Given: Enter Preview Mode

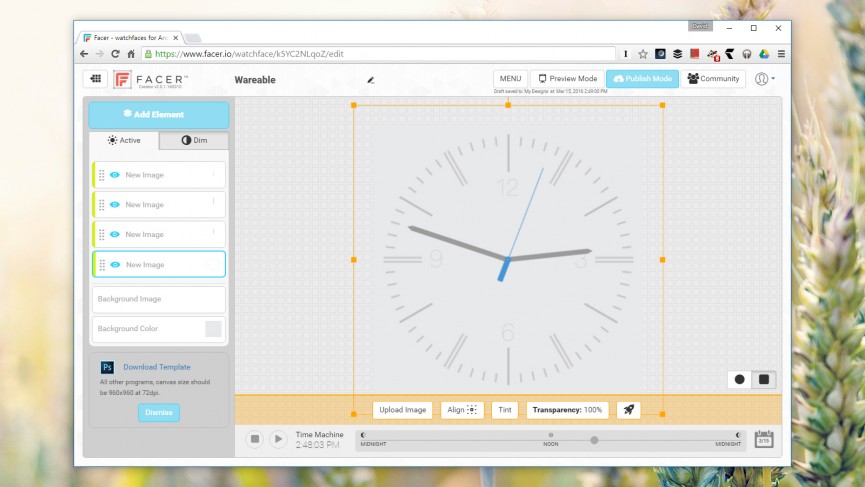Looking at the screenshot, I should [567, 79].
